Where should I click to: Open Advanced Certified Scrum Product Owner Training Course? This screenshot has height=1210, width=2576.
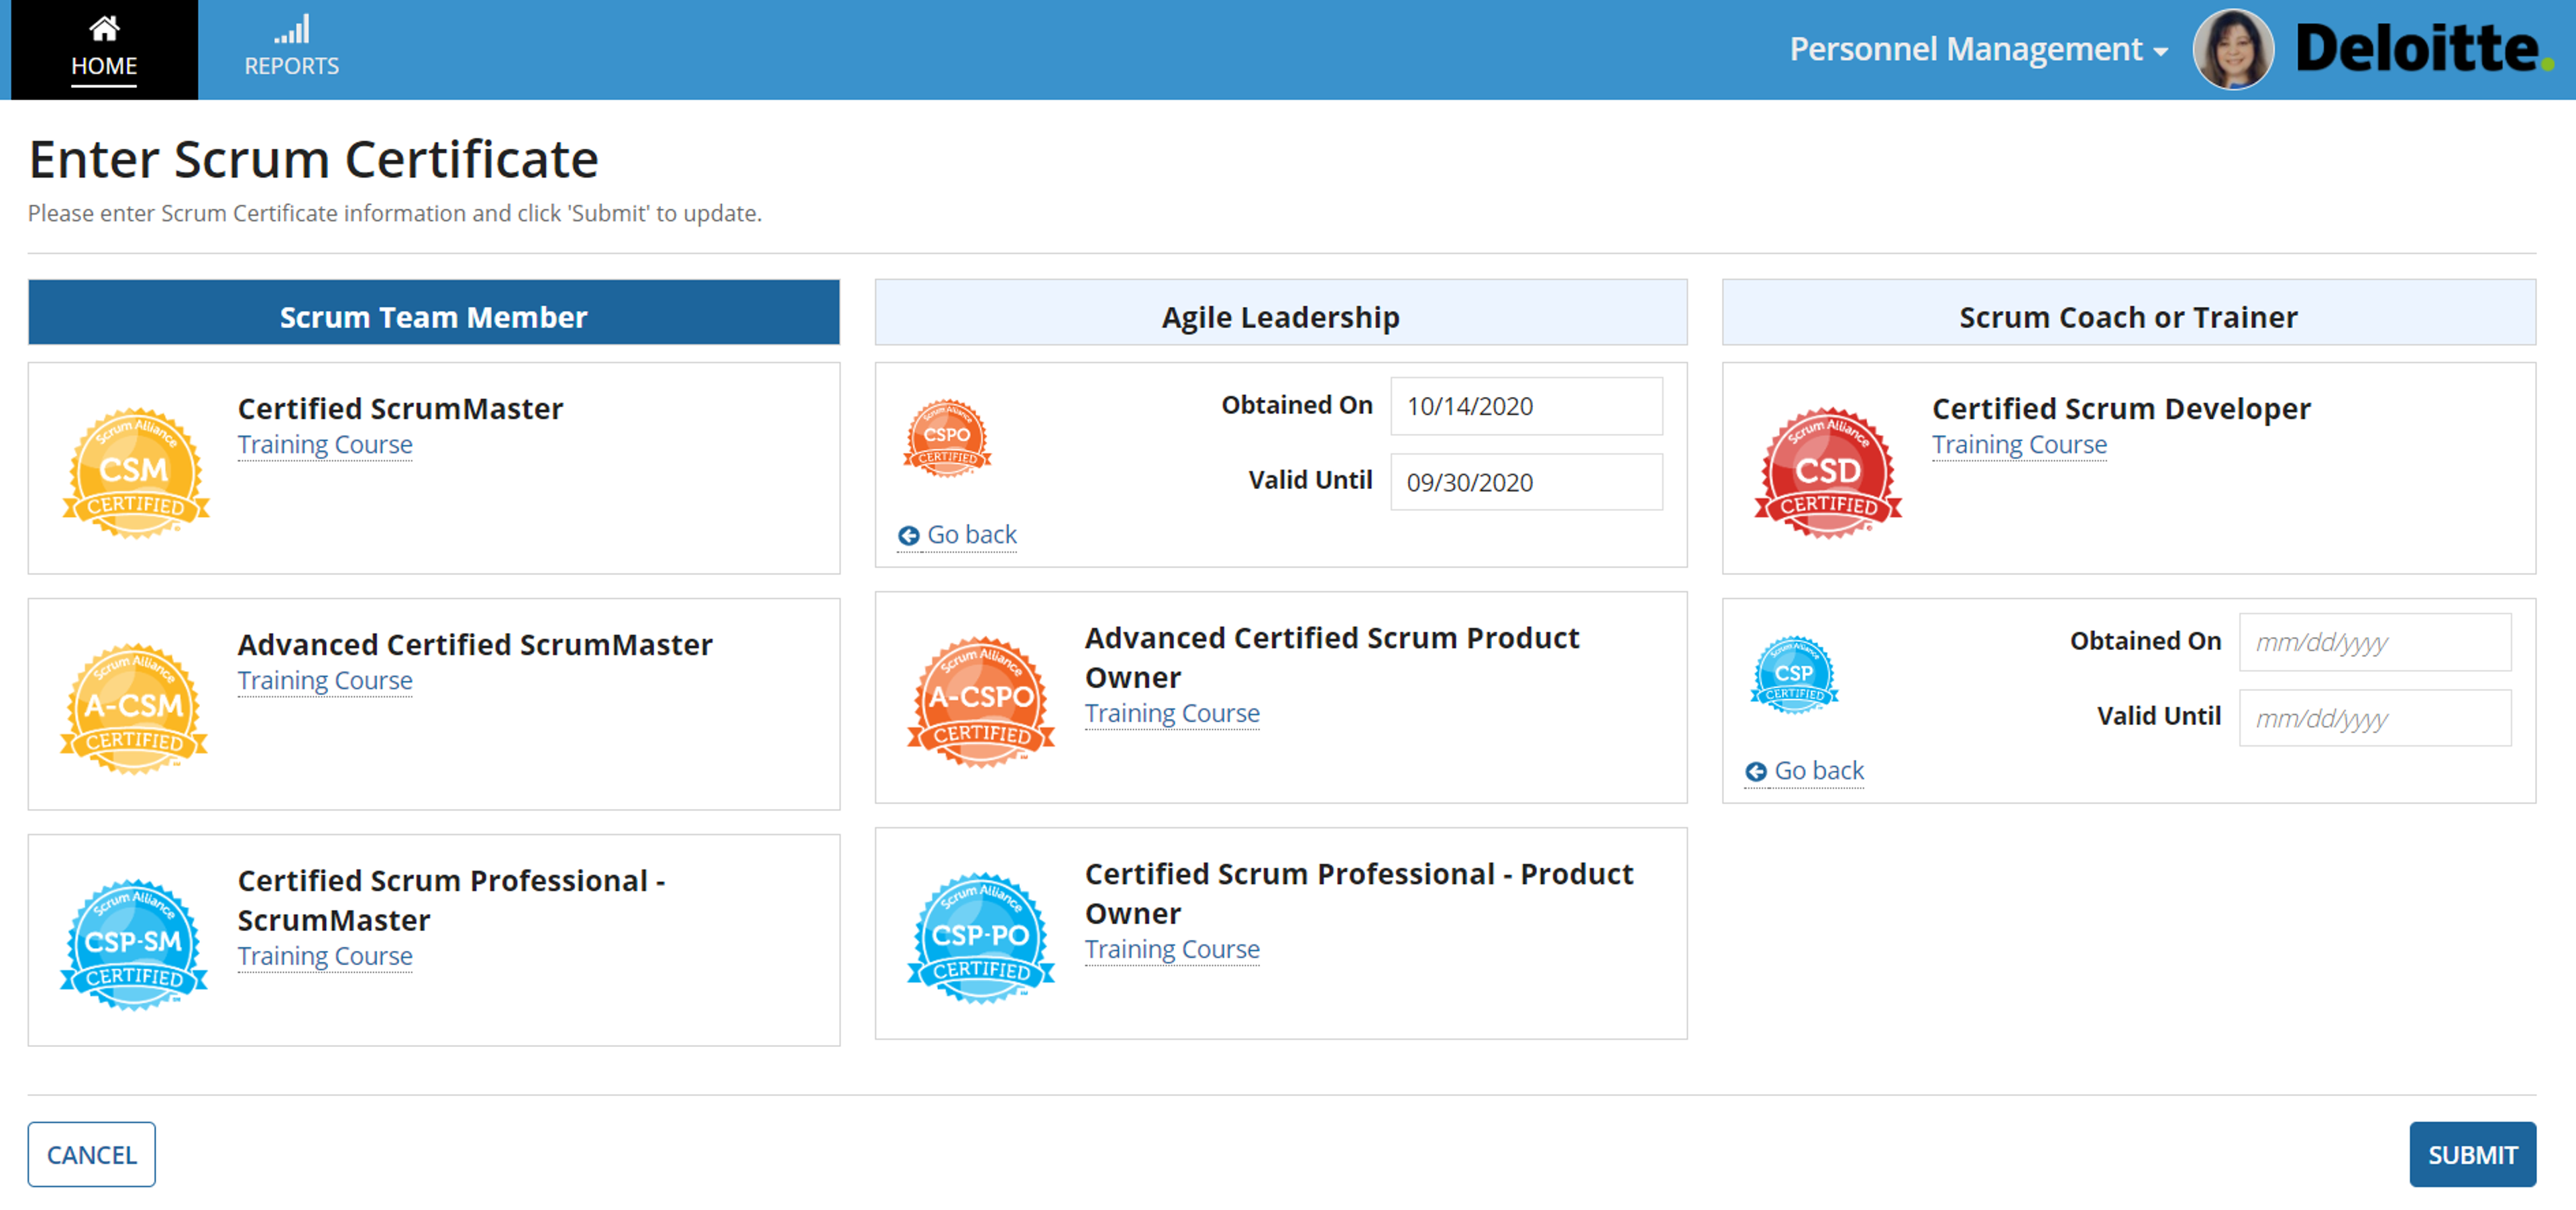[x=1172, y=713]
